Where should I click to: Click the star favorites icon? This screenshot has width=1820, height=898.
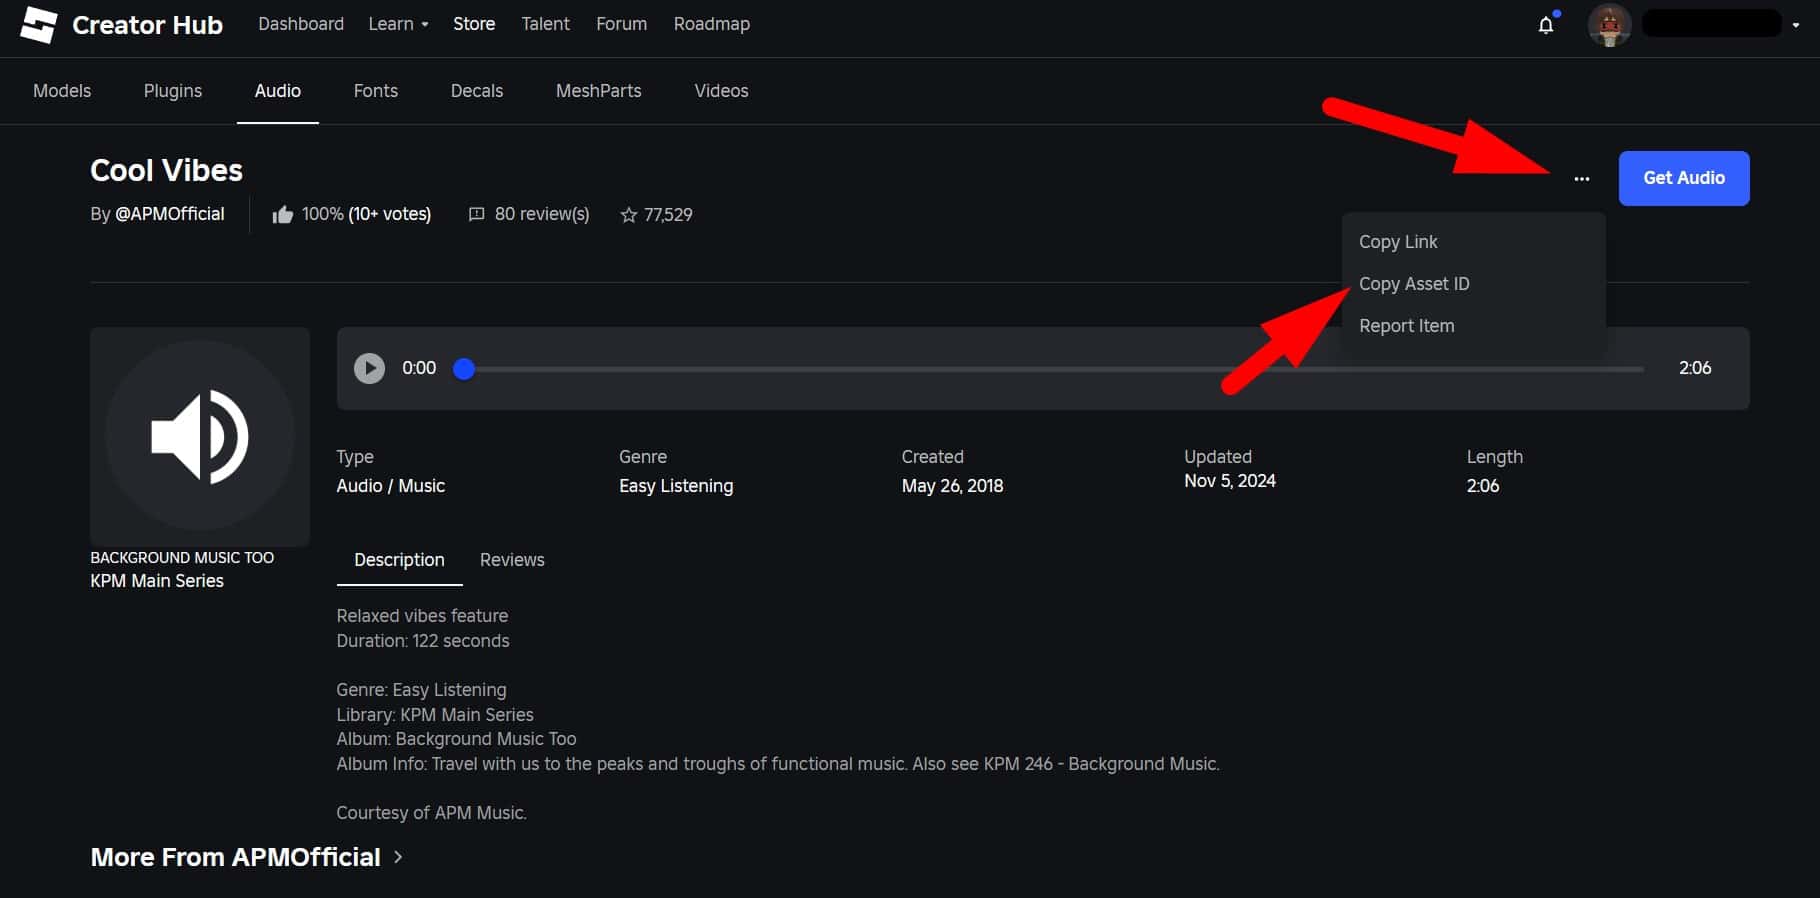[x=628, y=215]
